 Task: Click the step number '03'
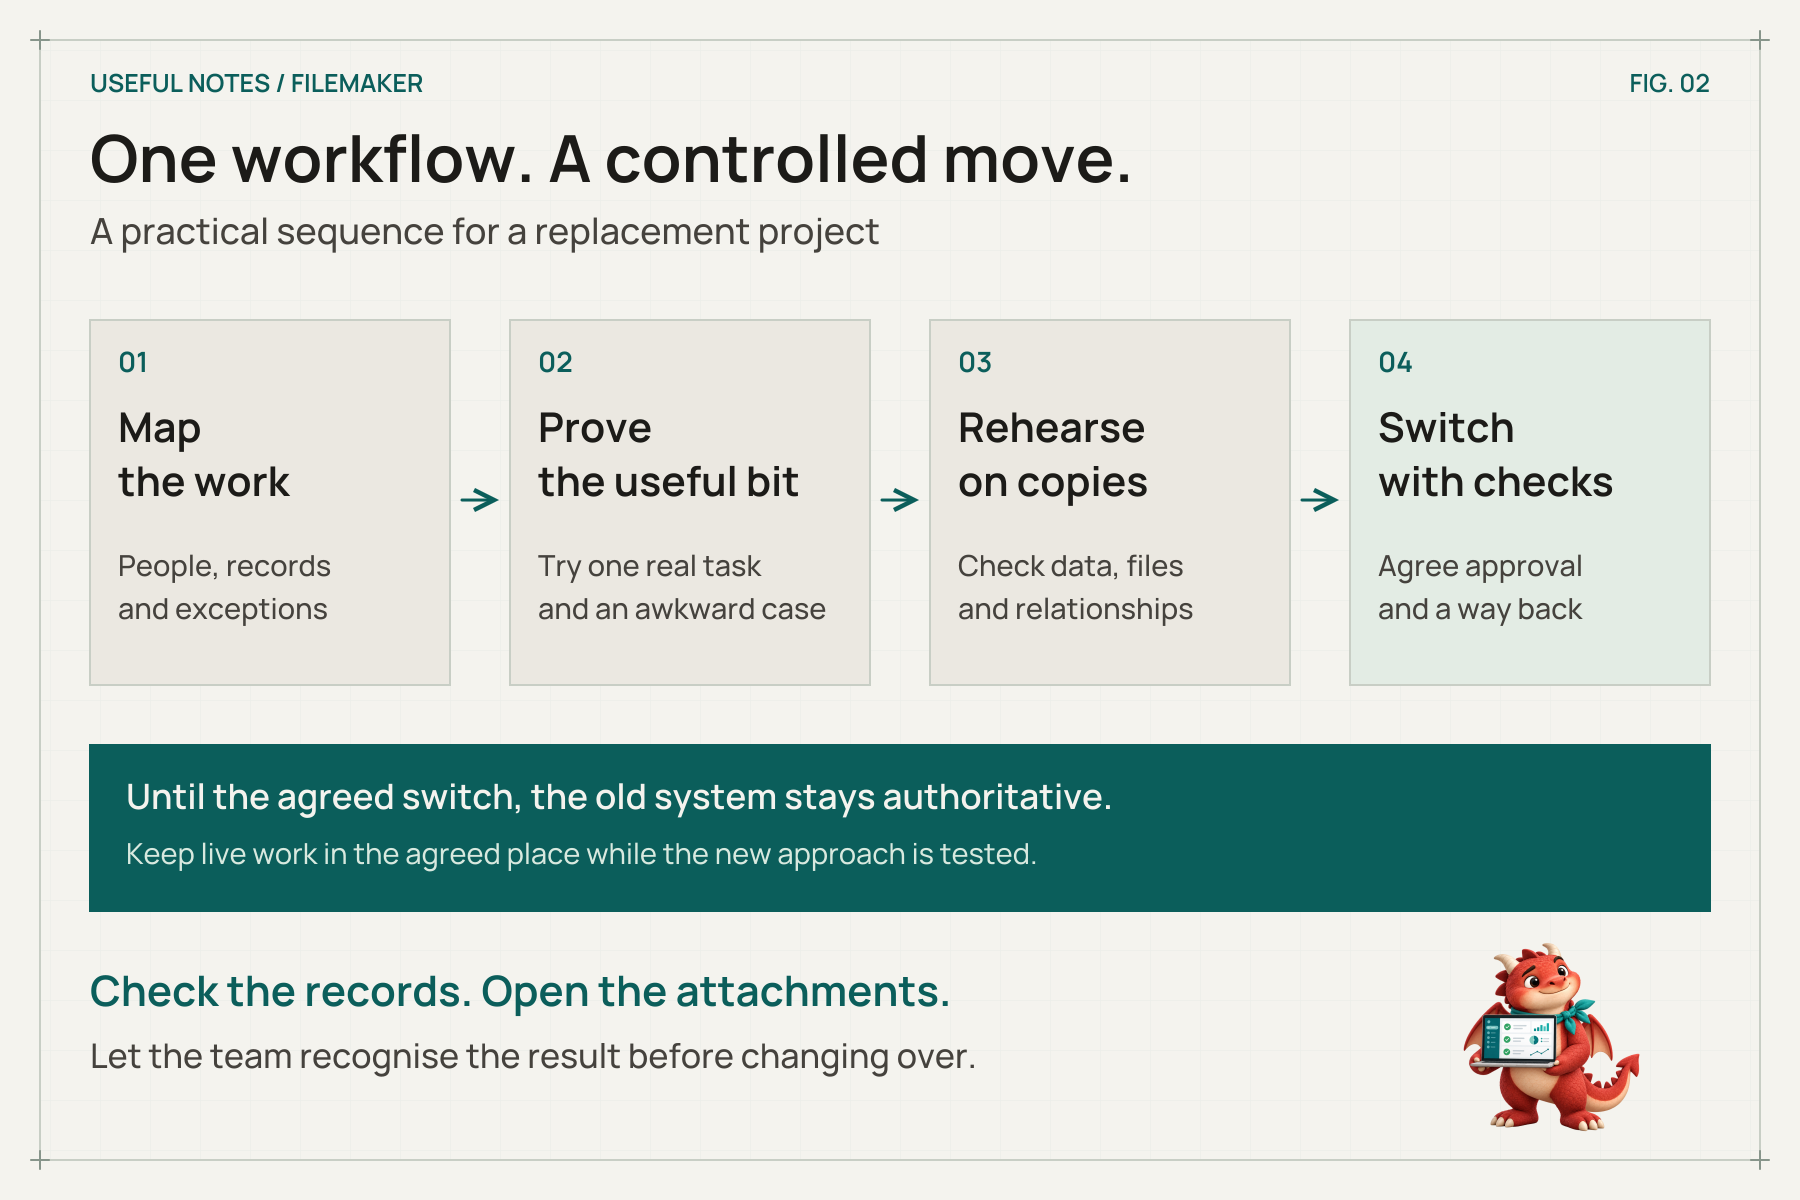(975, 362)
